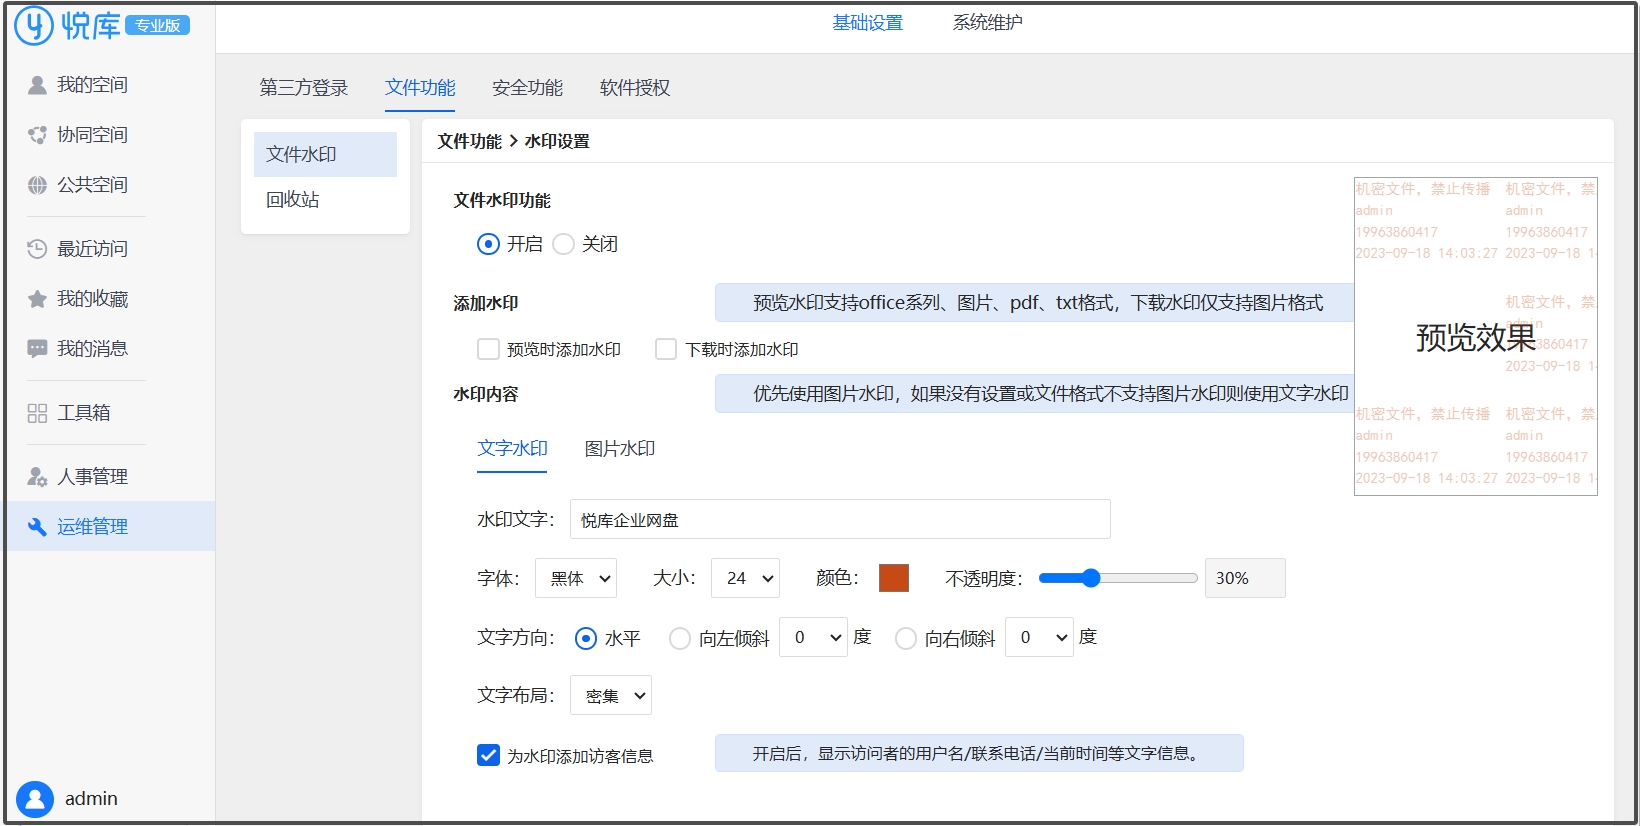Click the admin user avatar
Screen dimensions: 1640x826
pos(35,799)
